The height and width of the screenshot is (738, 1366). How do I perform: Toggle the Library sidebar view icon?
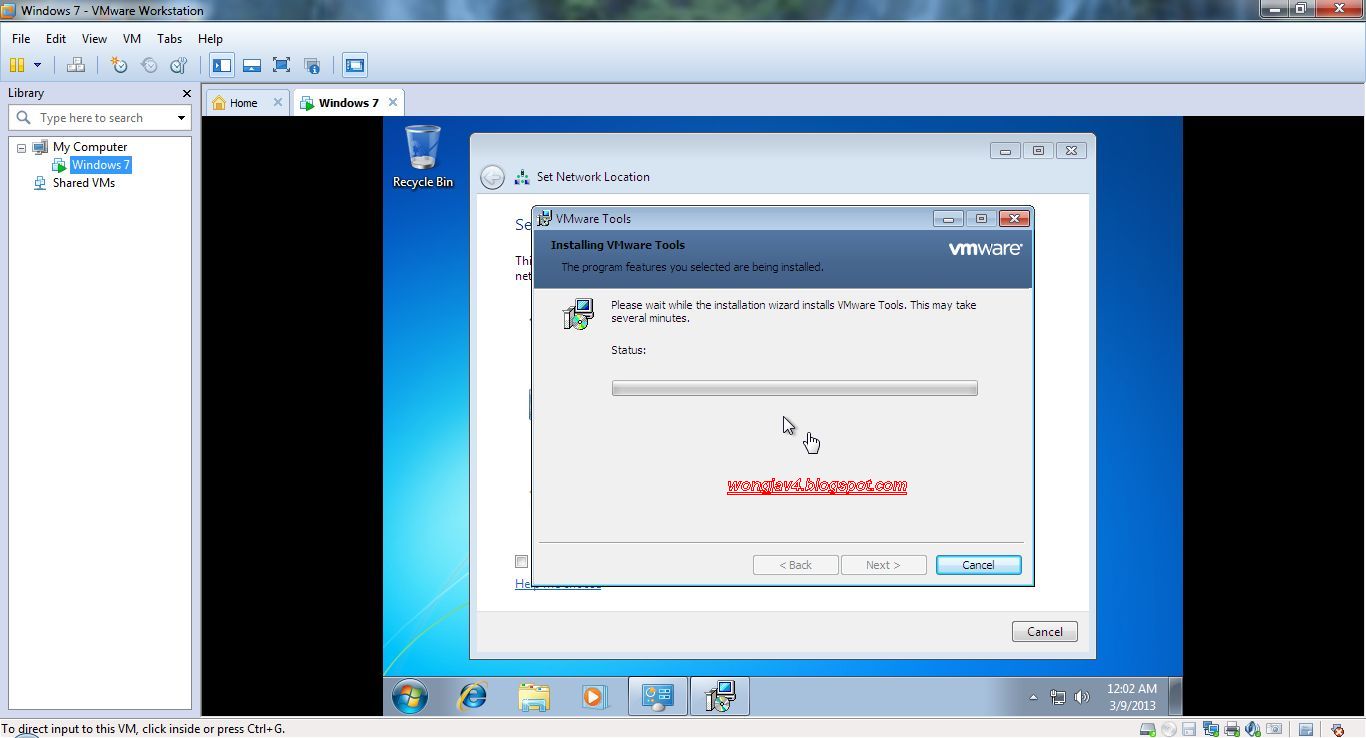[x=222, y=65]
